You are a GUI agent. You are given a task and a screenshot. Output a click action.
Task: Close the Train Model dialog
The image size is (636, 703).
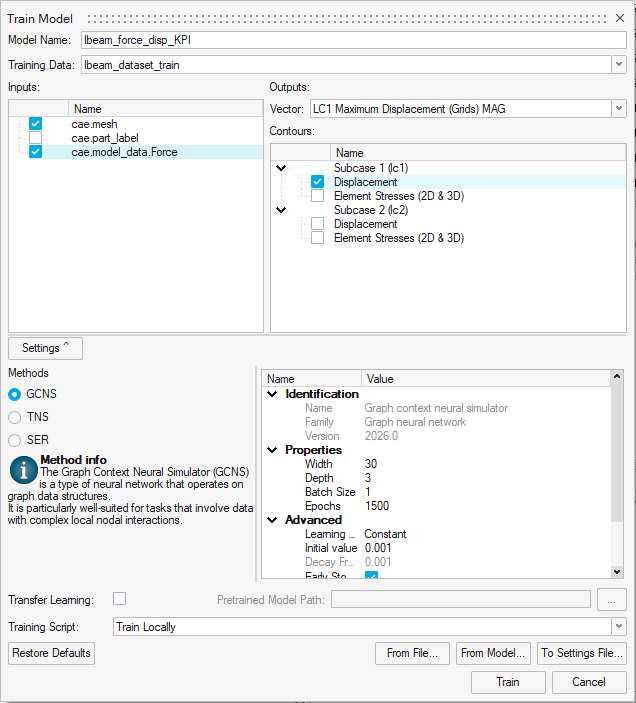tap(620, 18)
